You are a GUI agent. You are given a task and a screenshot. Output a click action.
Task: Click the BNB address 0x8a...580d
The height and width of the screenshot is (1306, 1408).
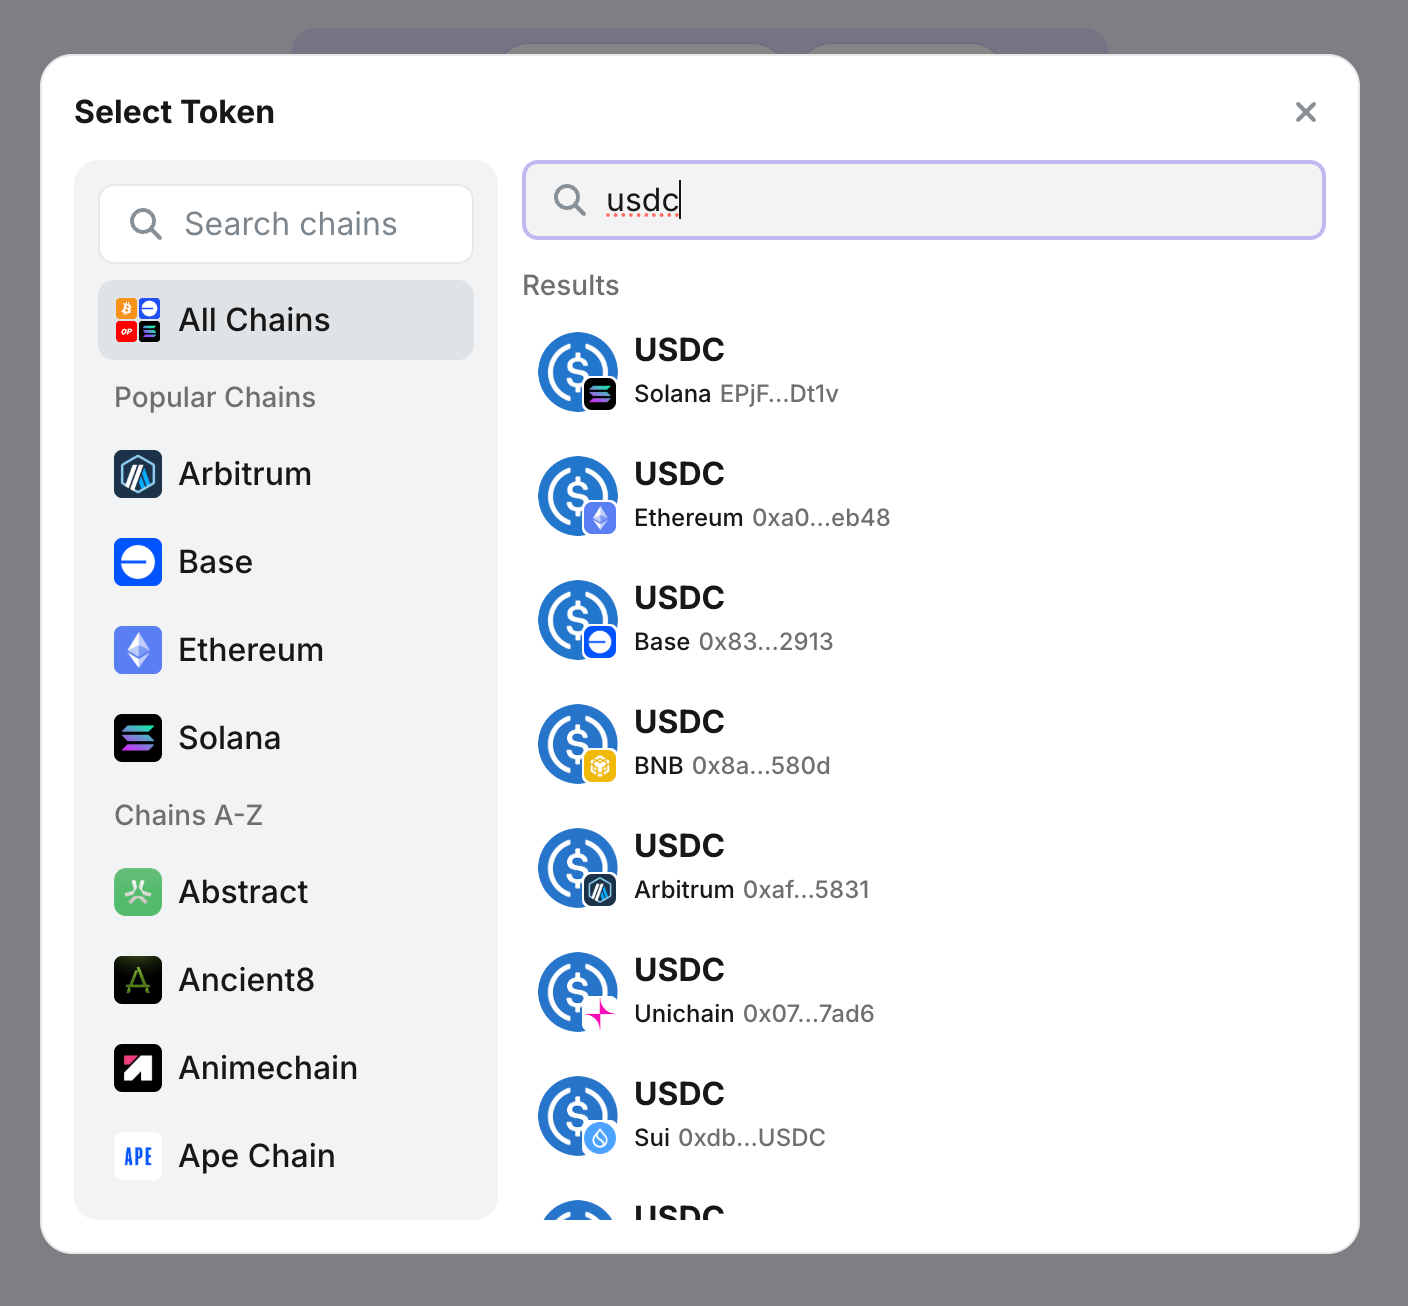(x=761, y=766)
